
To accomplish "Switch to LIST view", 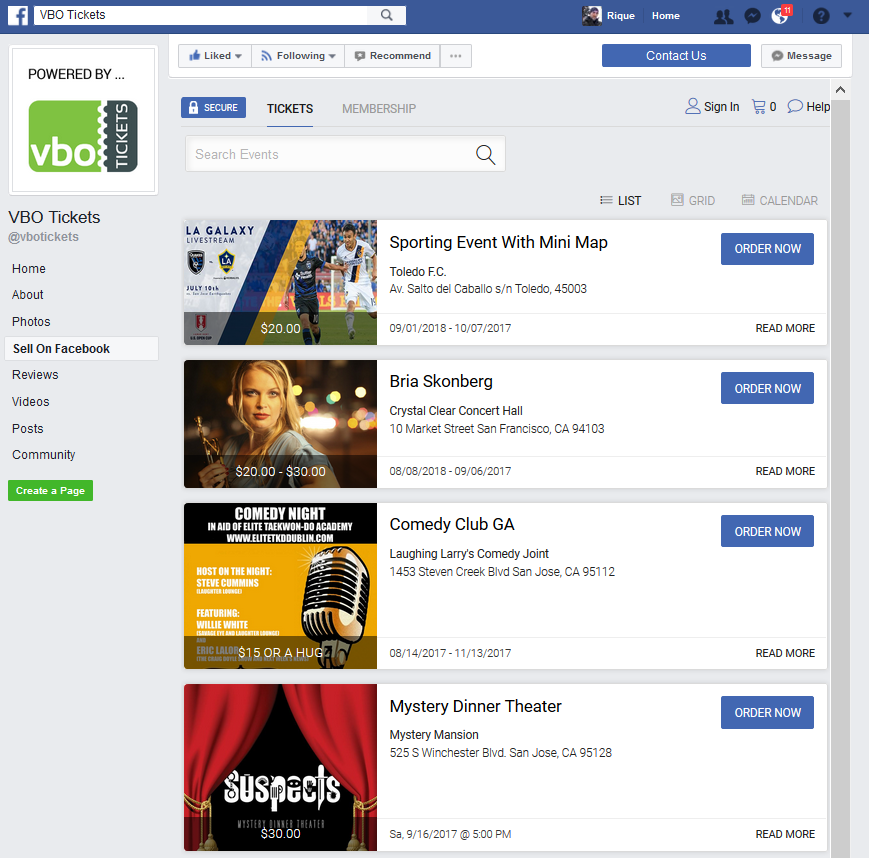I will pyautogui.click(x=621, y=201).
